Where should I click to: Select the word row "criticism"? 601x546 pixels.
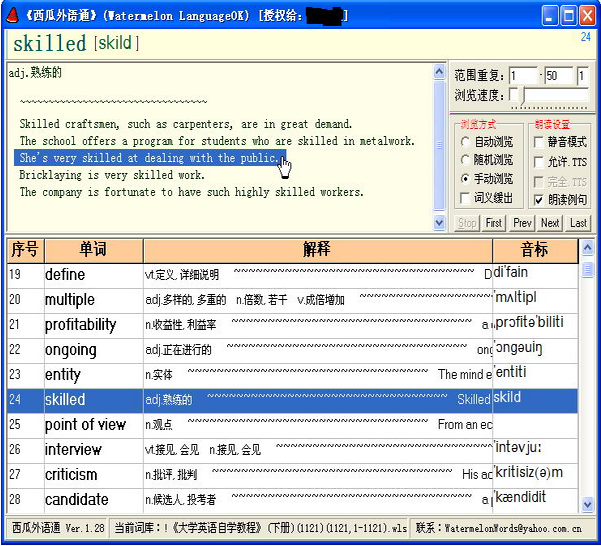coord(71,475)
